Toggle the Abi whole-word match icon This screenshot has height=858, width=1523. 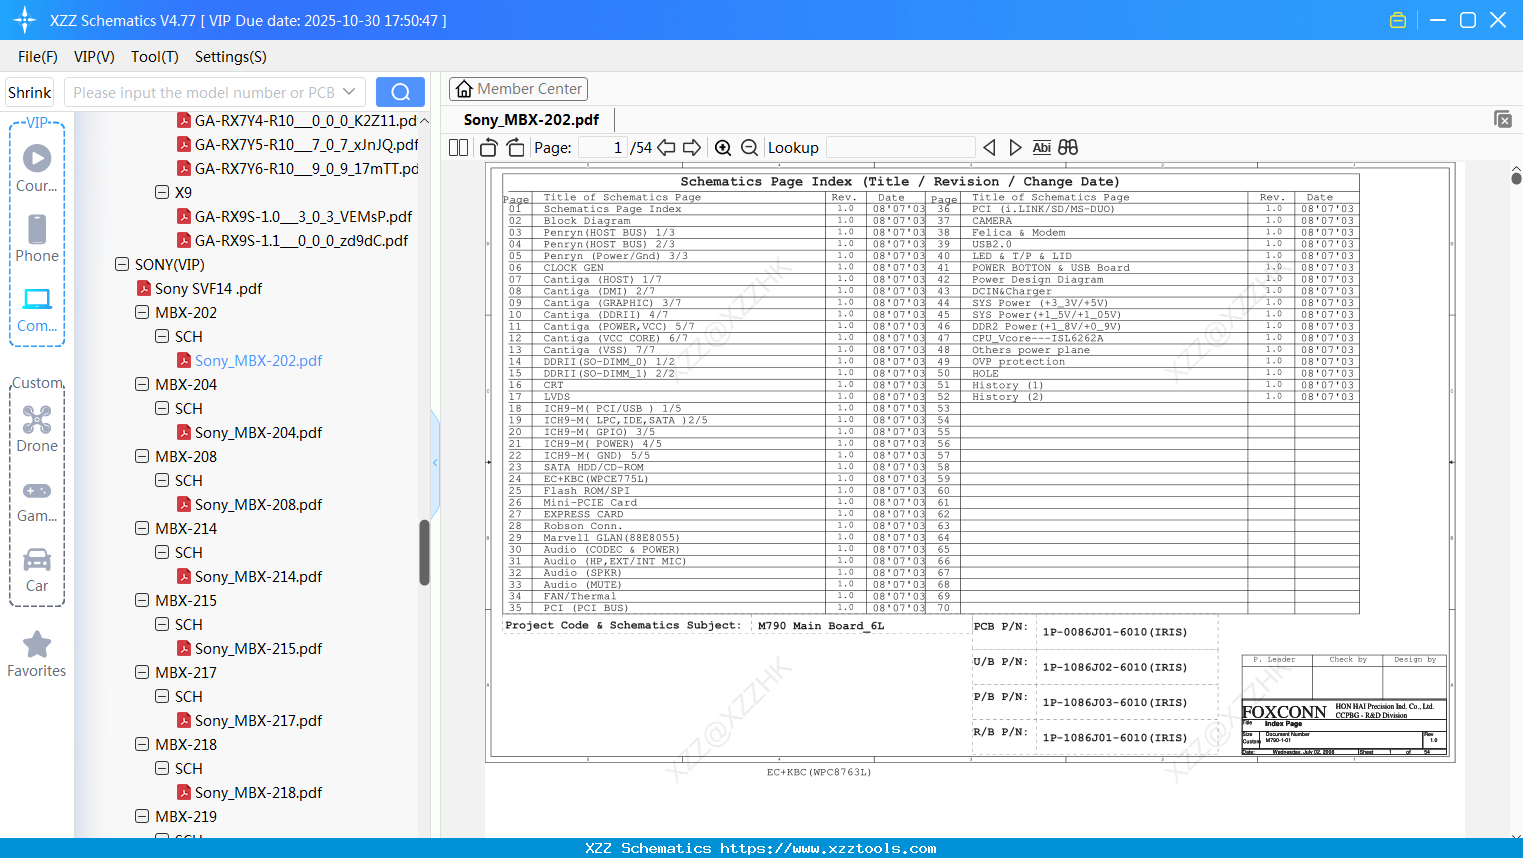pyautogui.click(x=1042, y=148)
